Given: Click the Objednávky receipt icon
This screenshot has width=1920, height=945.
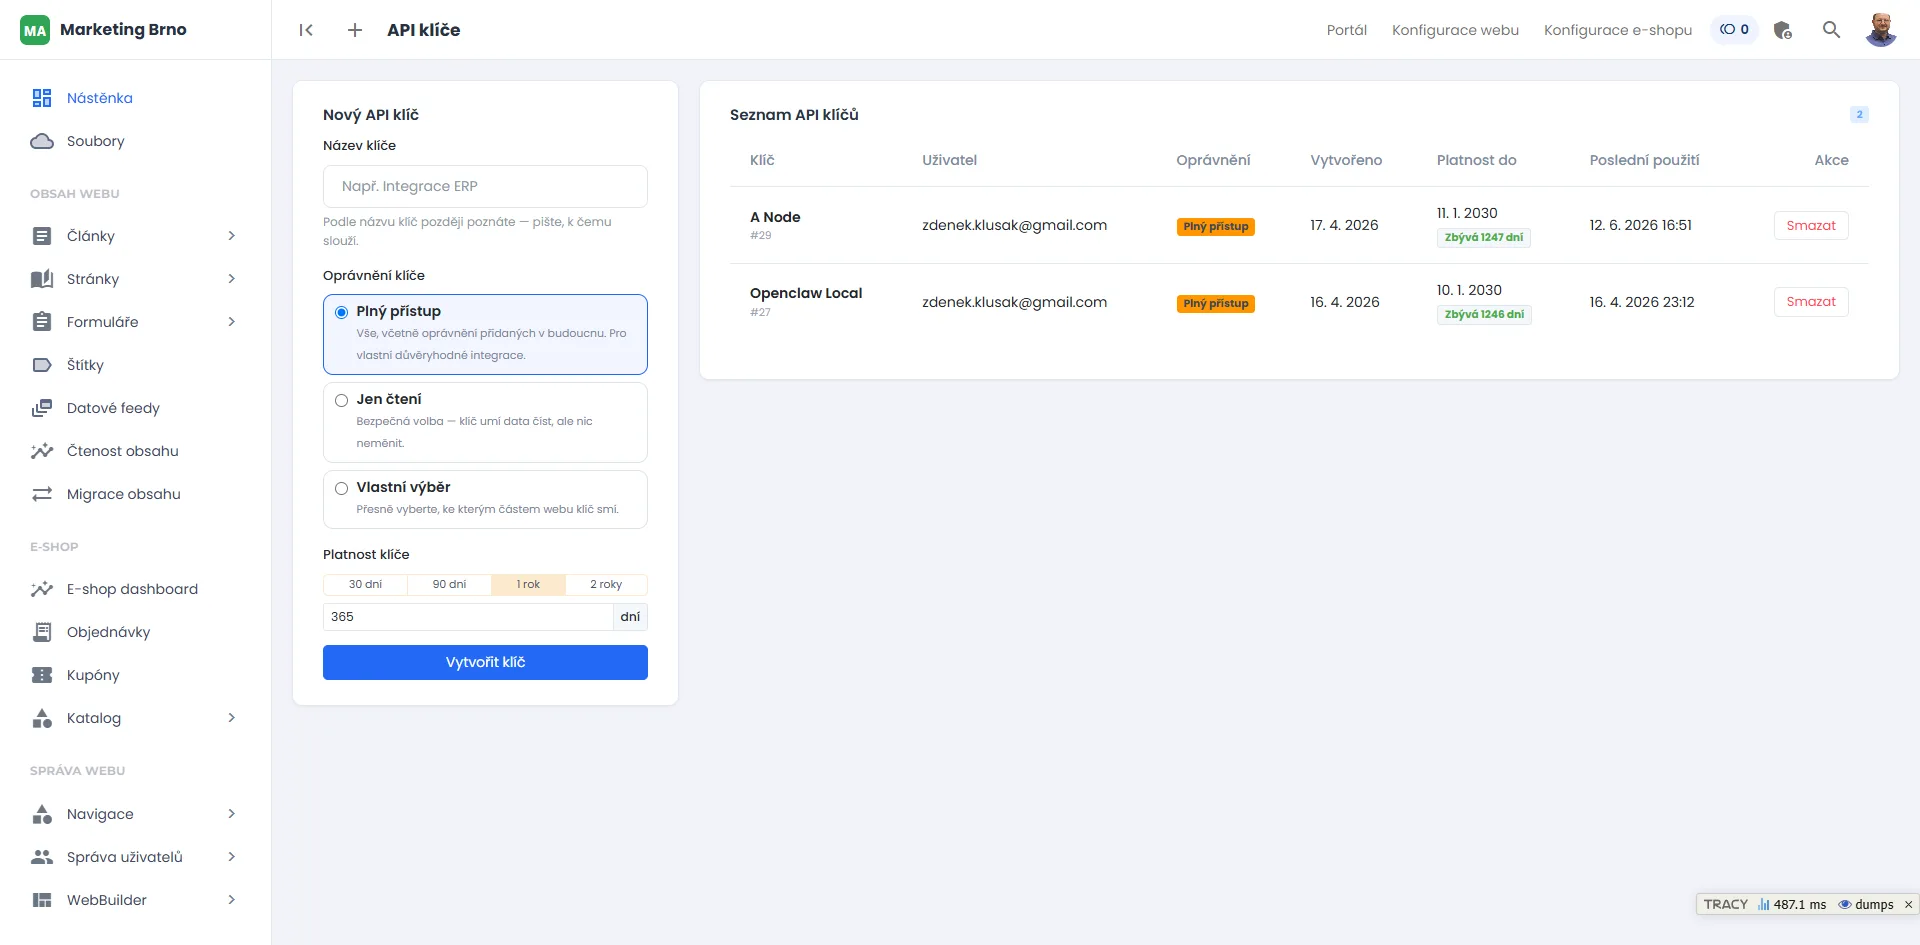Looking at the screenshot, I should [x=42, y=632].
